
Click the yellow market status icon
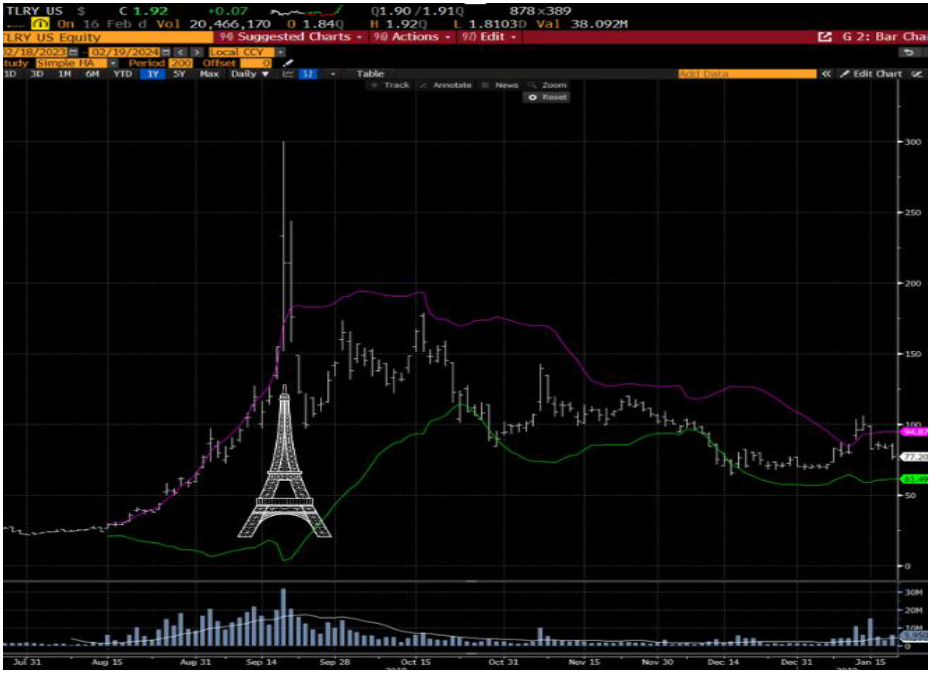pyautogui.click(x=41, y=24)
